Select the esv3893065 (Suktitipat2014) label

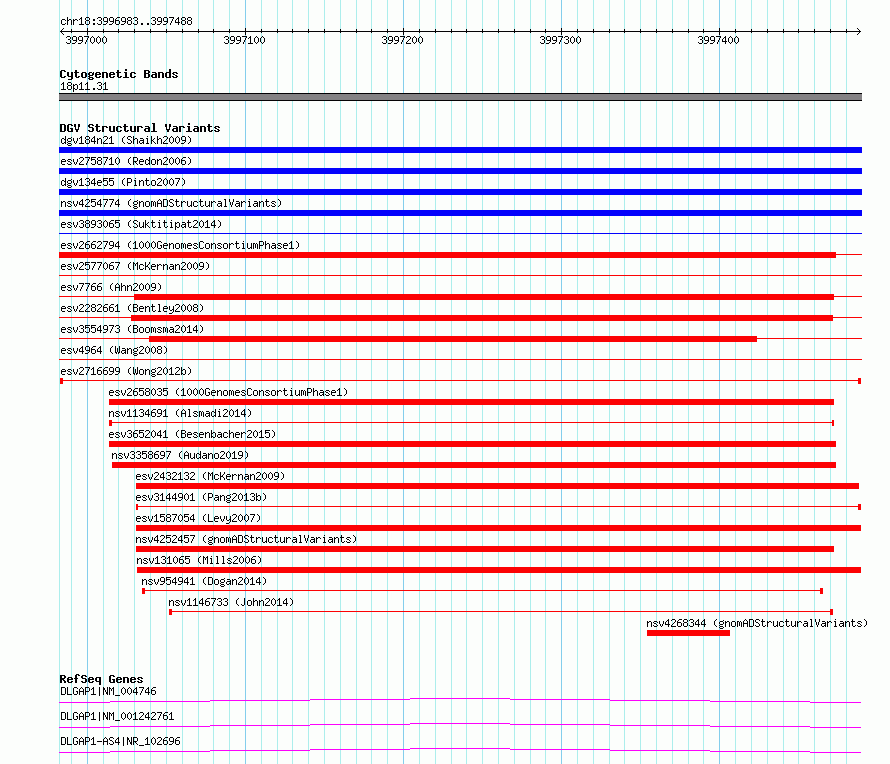(x=141, y=224)
